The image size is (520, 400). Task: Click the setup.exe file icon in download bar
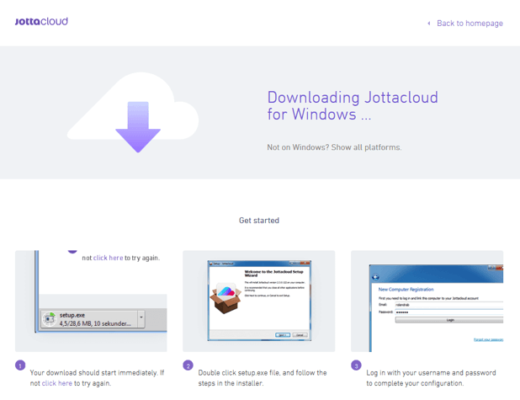click(x=50, y=319)
